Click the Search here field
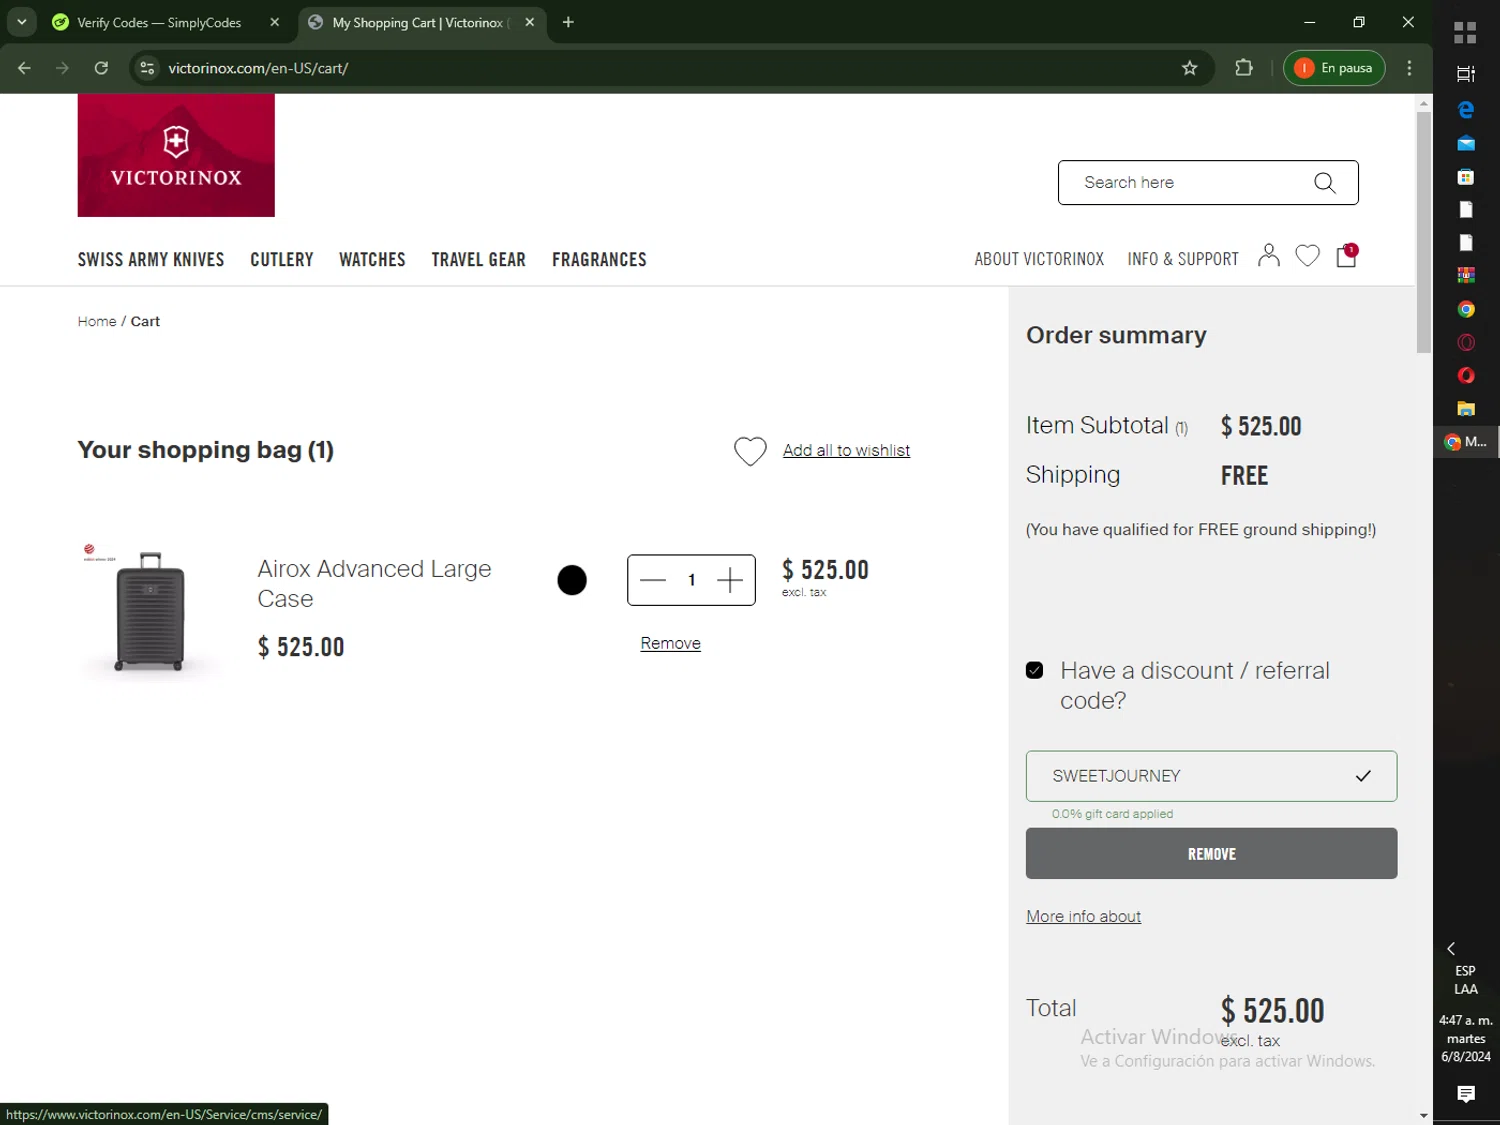 tap(1208, 182)
